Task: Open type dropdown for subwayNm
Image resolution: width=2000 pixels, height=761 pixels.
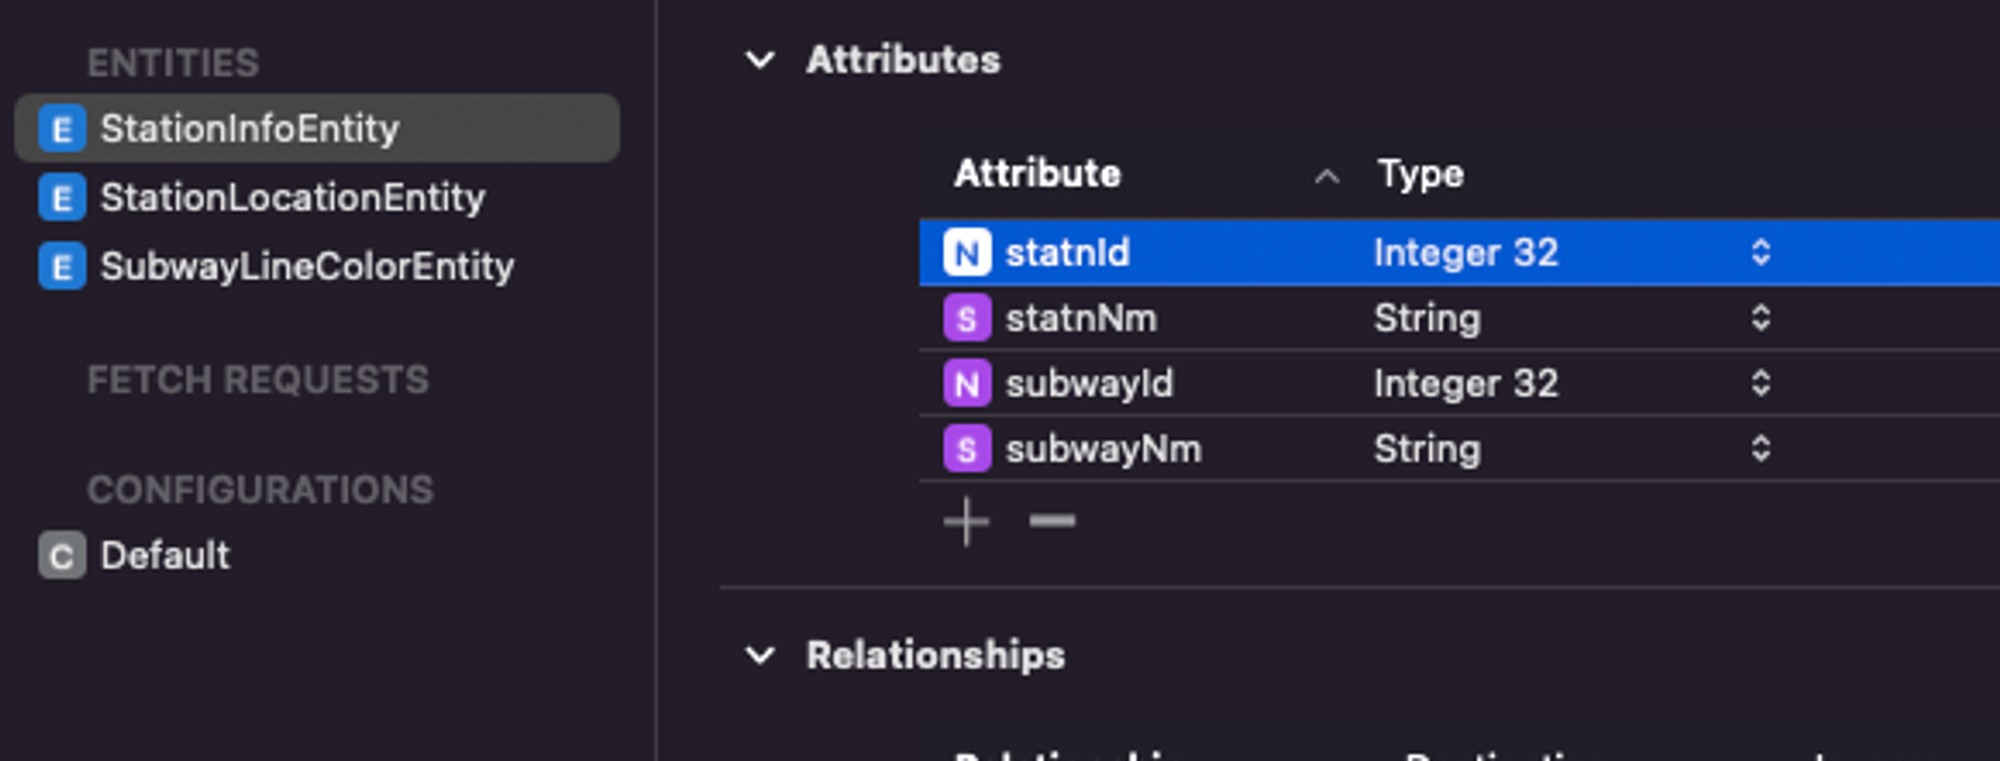Action: point(1761,449)
